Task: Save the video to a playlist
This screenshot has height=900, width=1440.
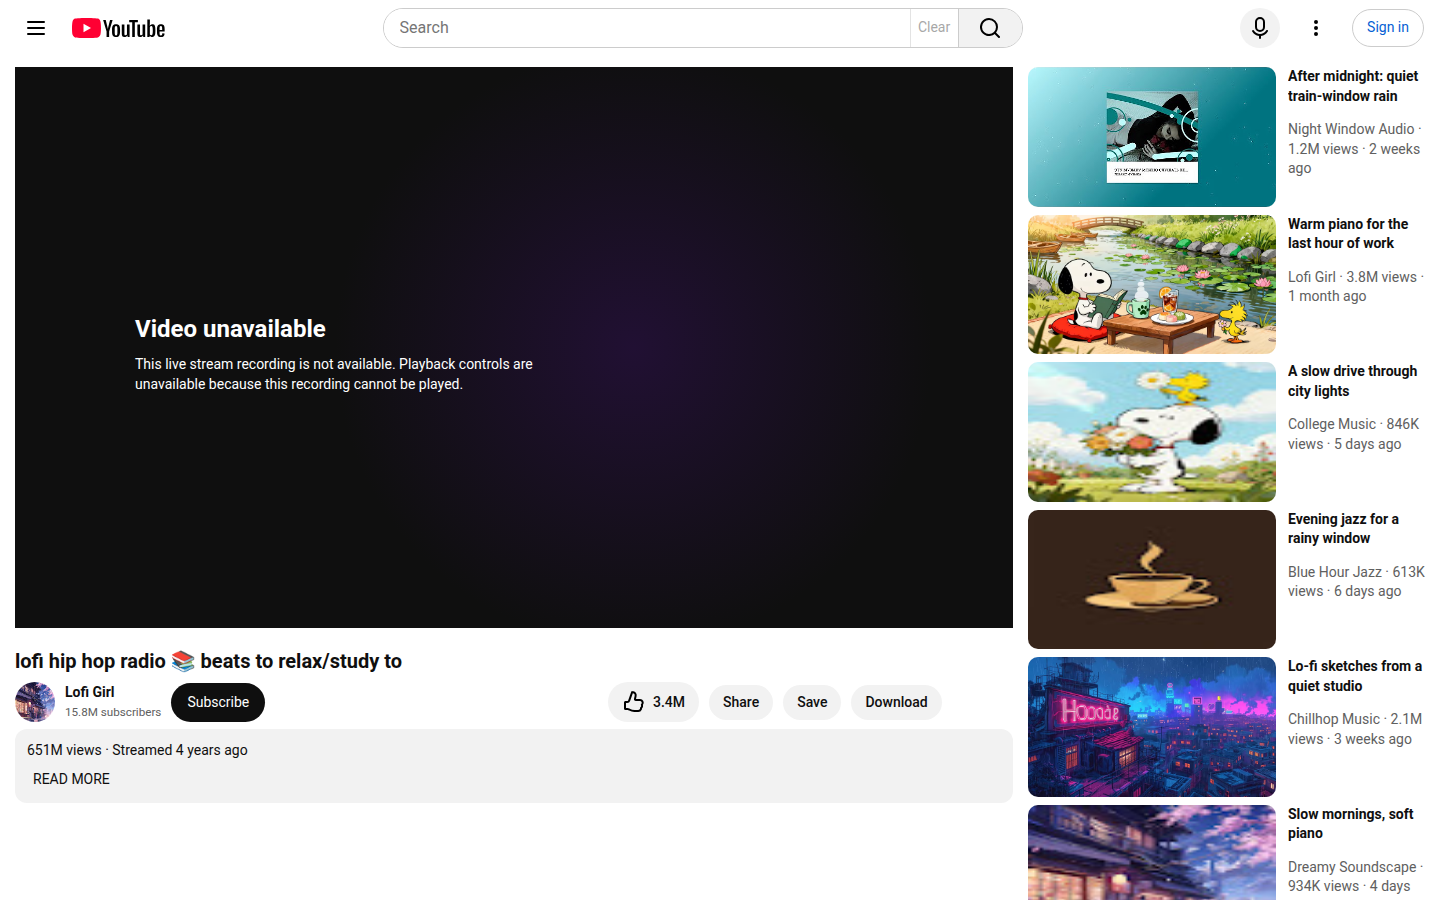Action: [x=812, y=702]
